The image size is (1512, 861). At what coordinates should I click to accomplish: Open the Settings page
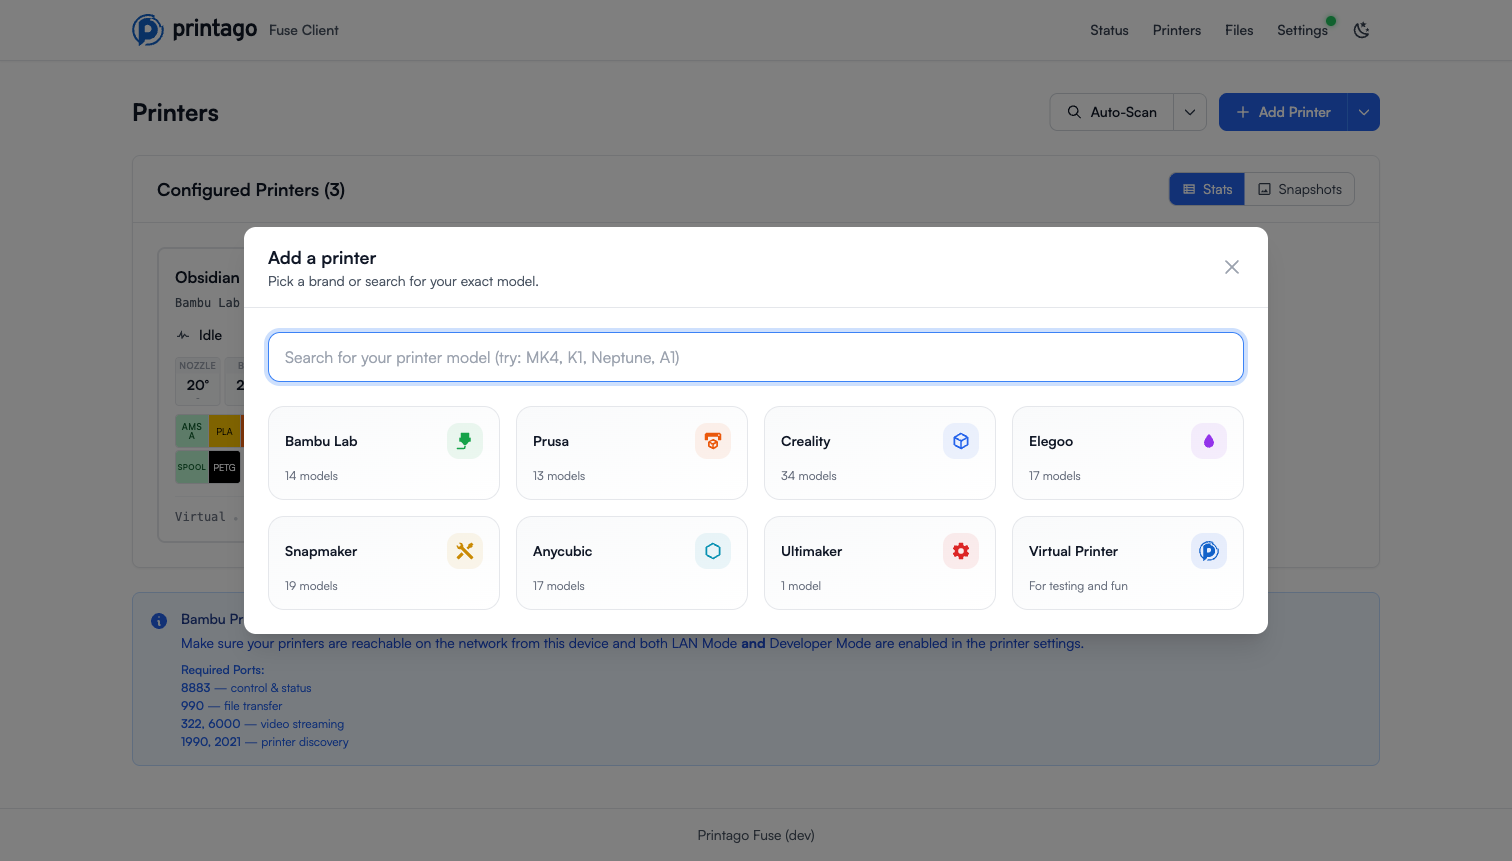(x=1302, y=30)
